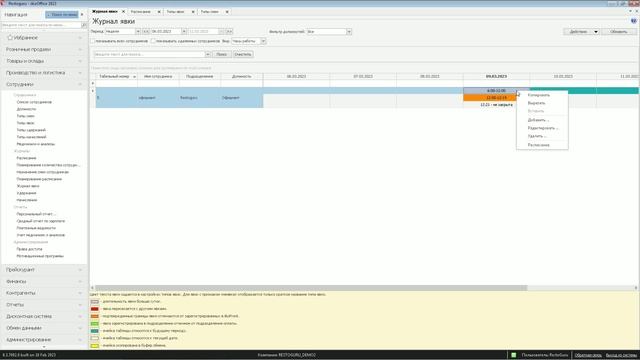
Task: Click the right arrow of the horizontal scrollbar
Action: tap(636, 288)
